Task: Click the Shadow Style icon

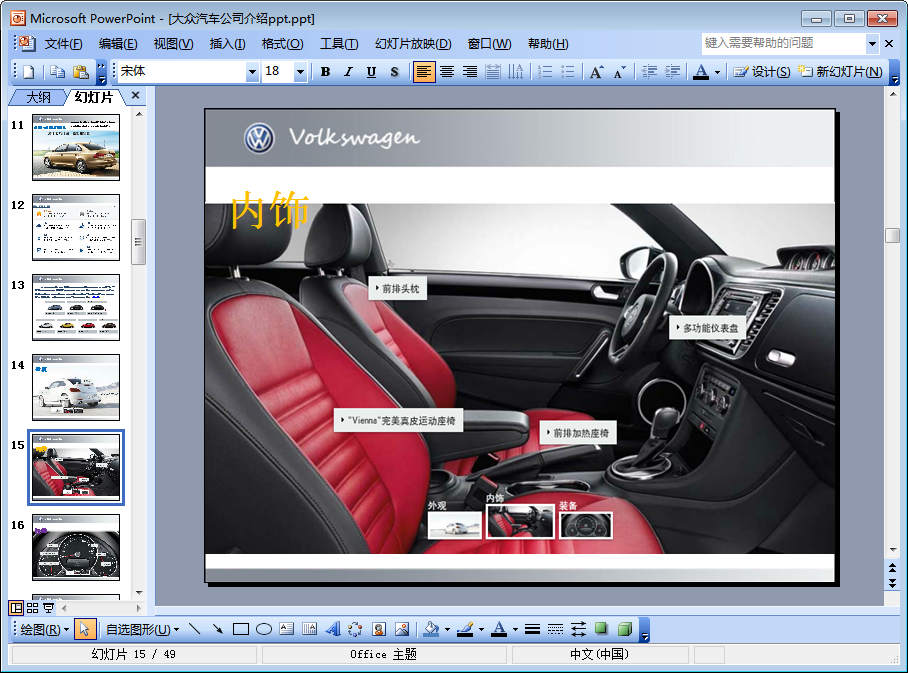Action: (601, 629)
